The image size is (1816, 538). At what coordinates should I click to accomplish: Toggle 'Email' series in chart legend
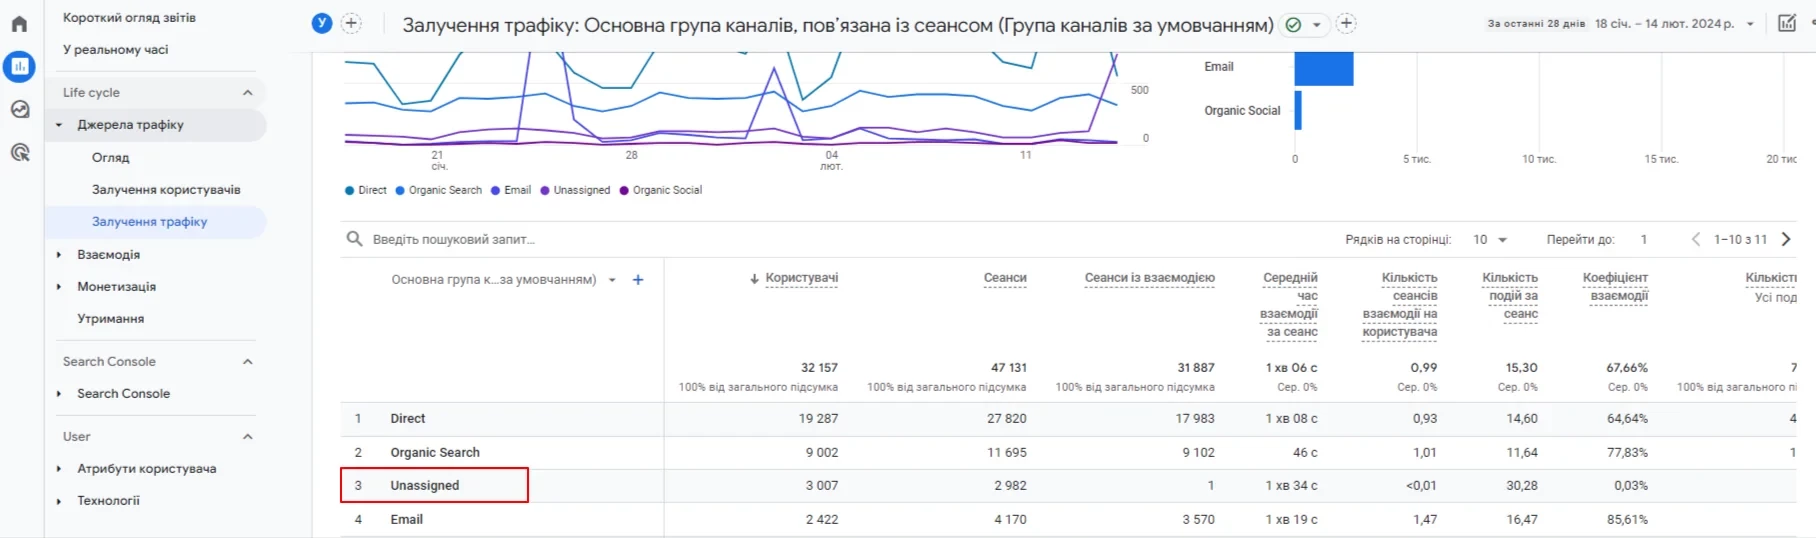coord(510,190)
